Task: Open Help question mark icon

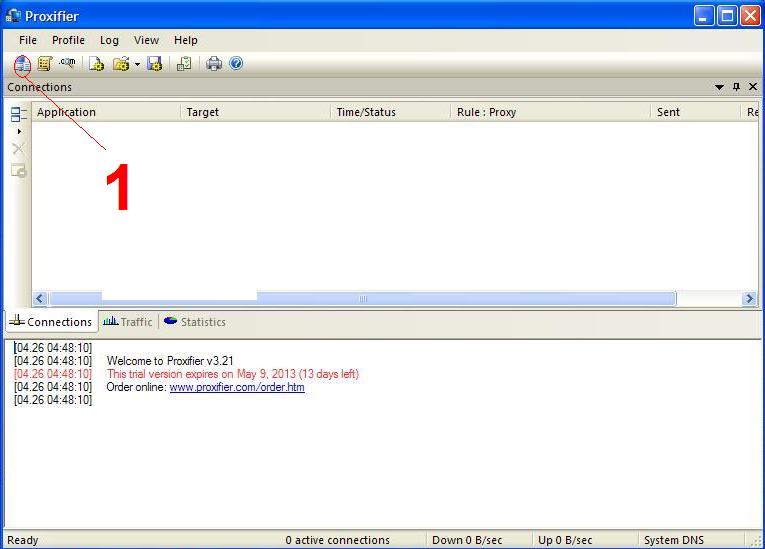Action: 236,63
